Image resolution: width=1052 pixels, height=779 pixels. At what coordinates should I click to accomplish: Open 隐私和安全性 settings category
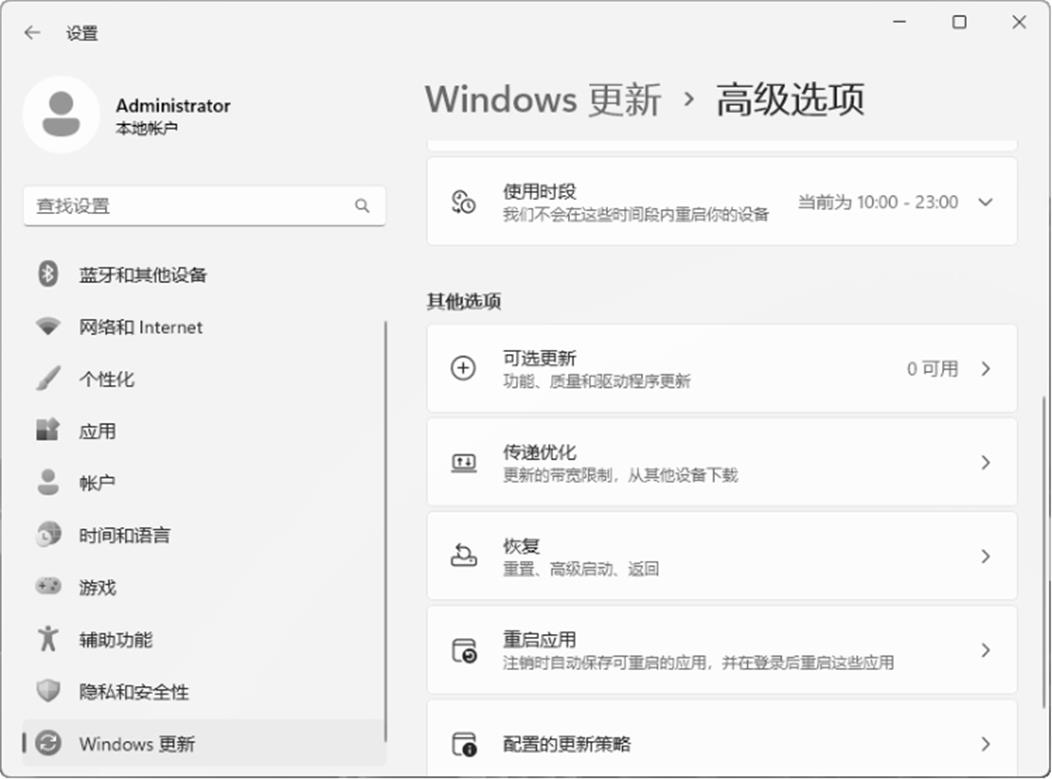point(134,691)
